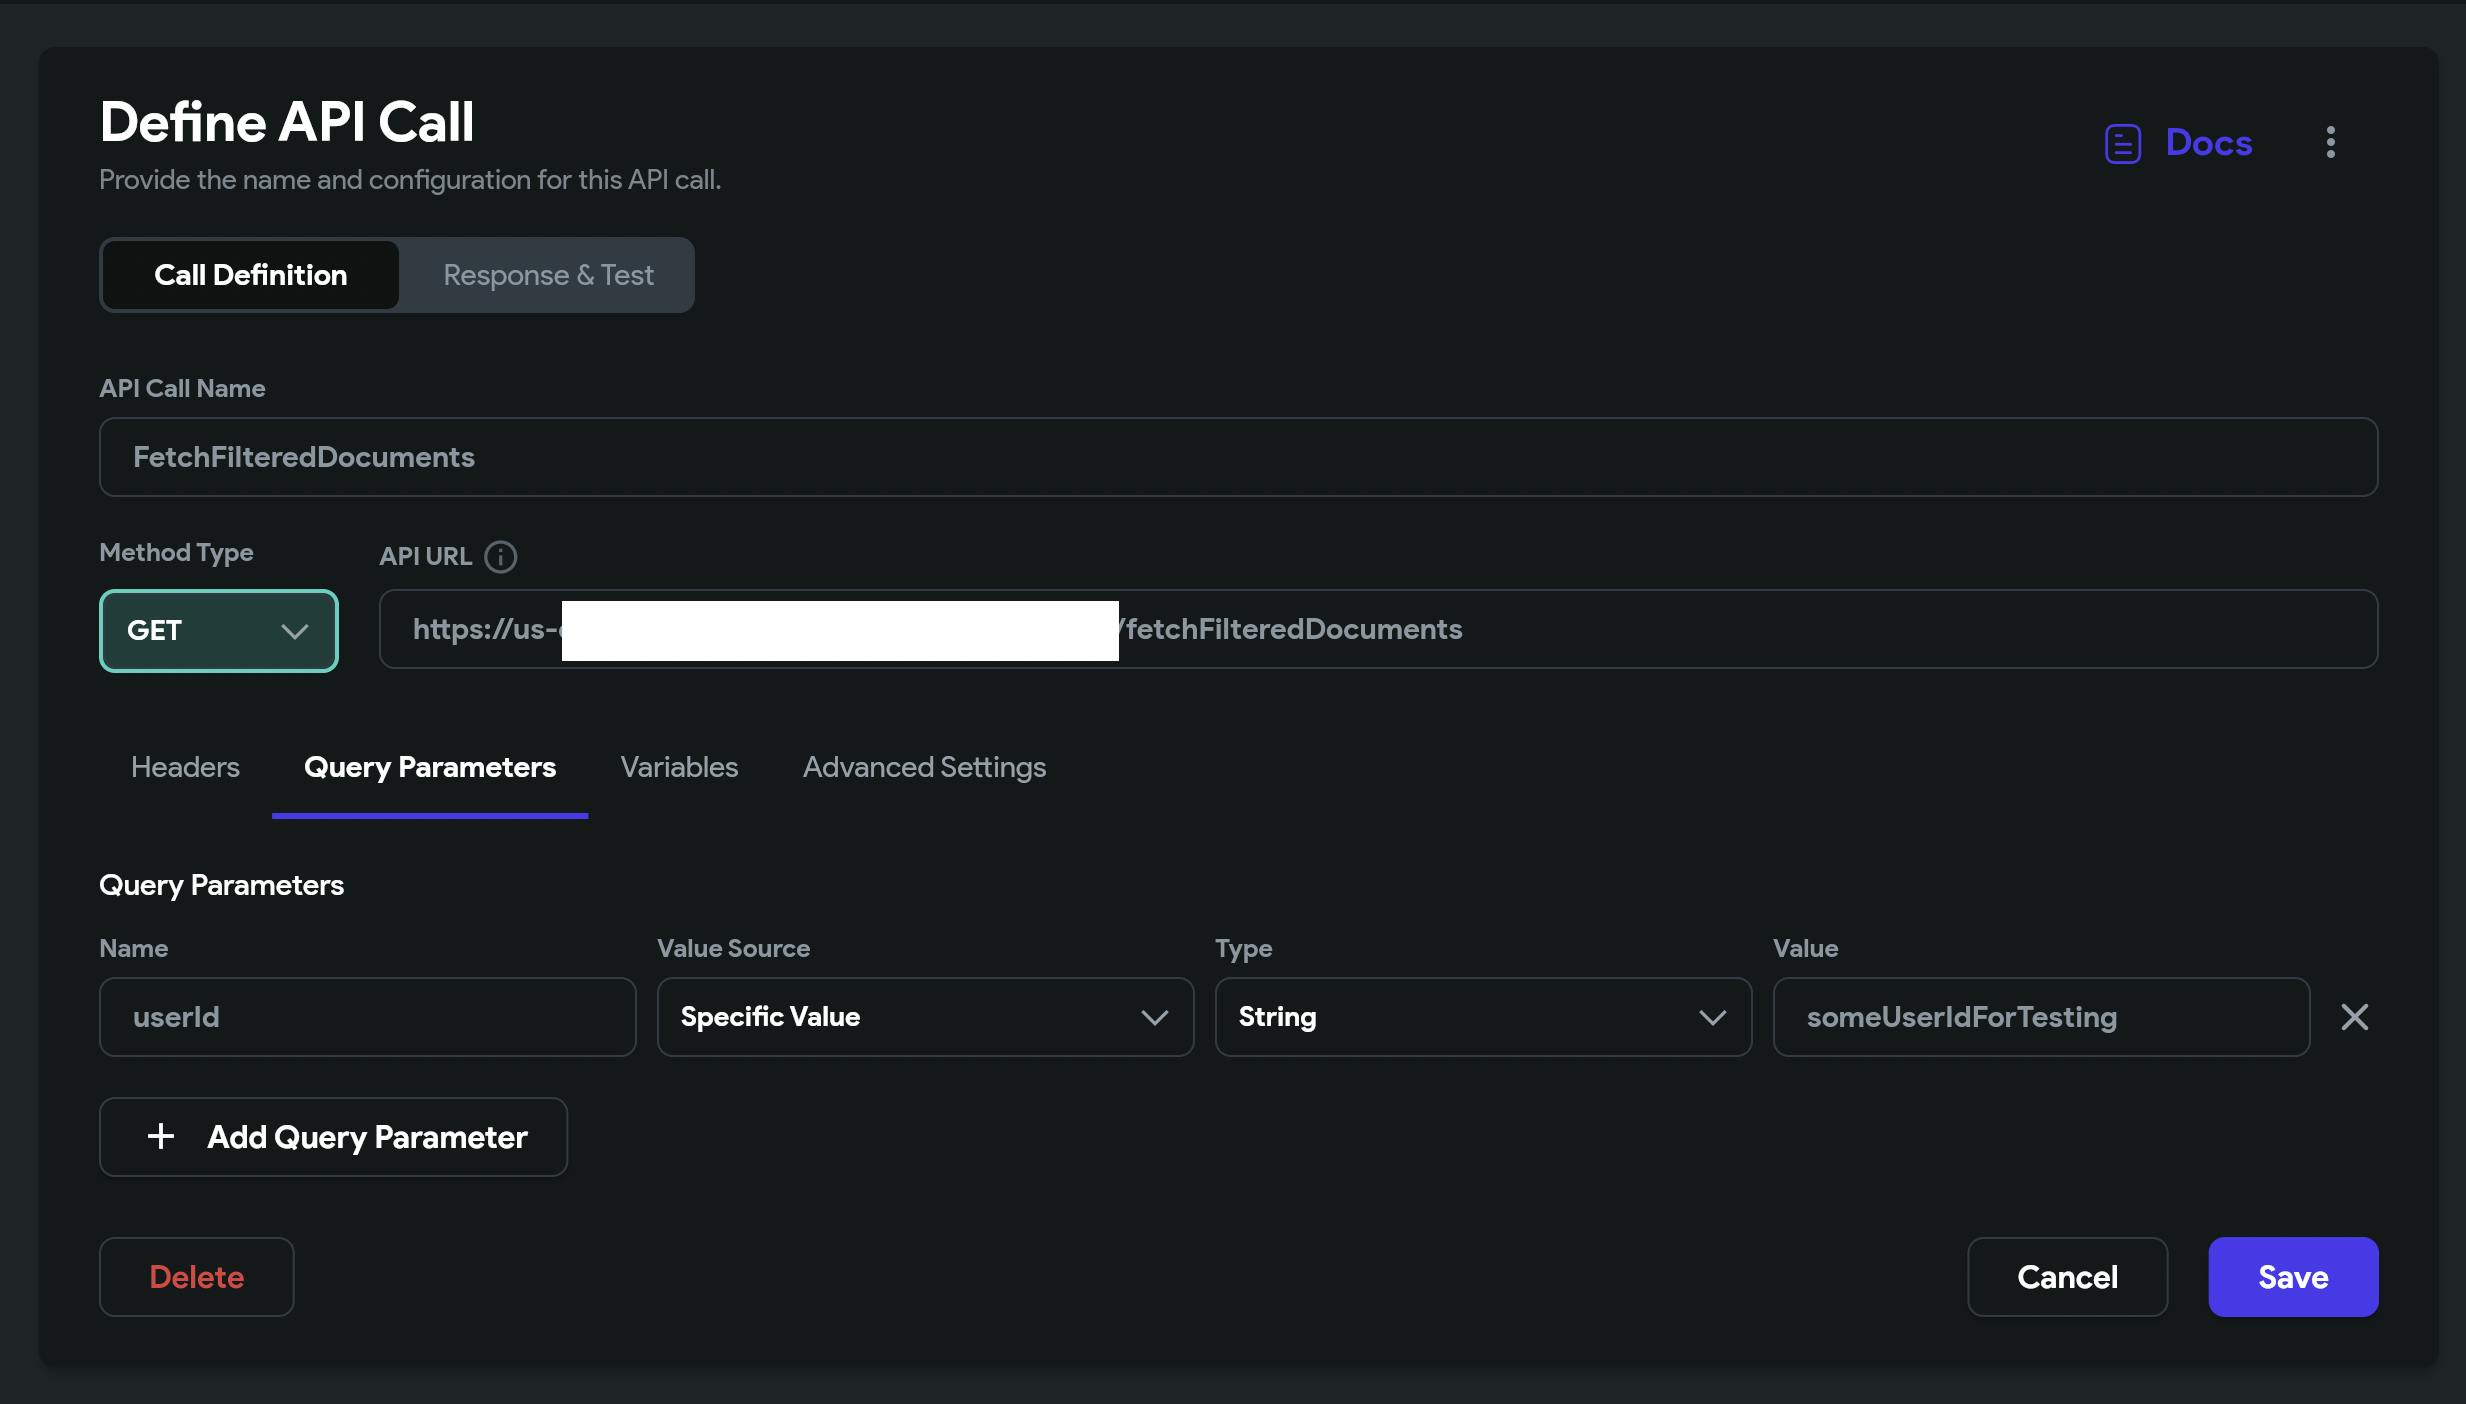Open the three-dot more options menu
The image size is (2466, 1404).
[x=2330, y=142]
